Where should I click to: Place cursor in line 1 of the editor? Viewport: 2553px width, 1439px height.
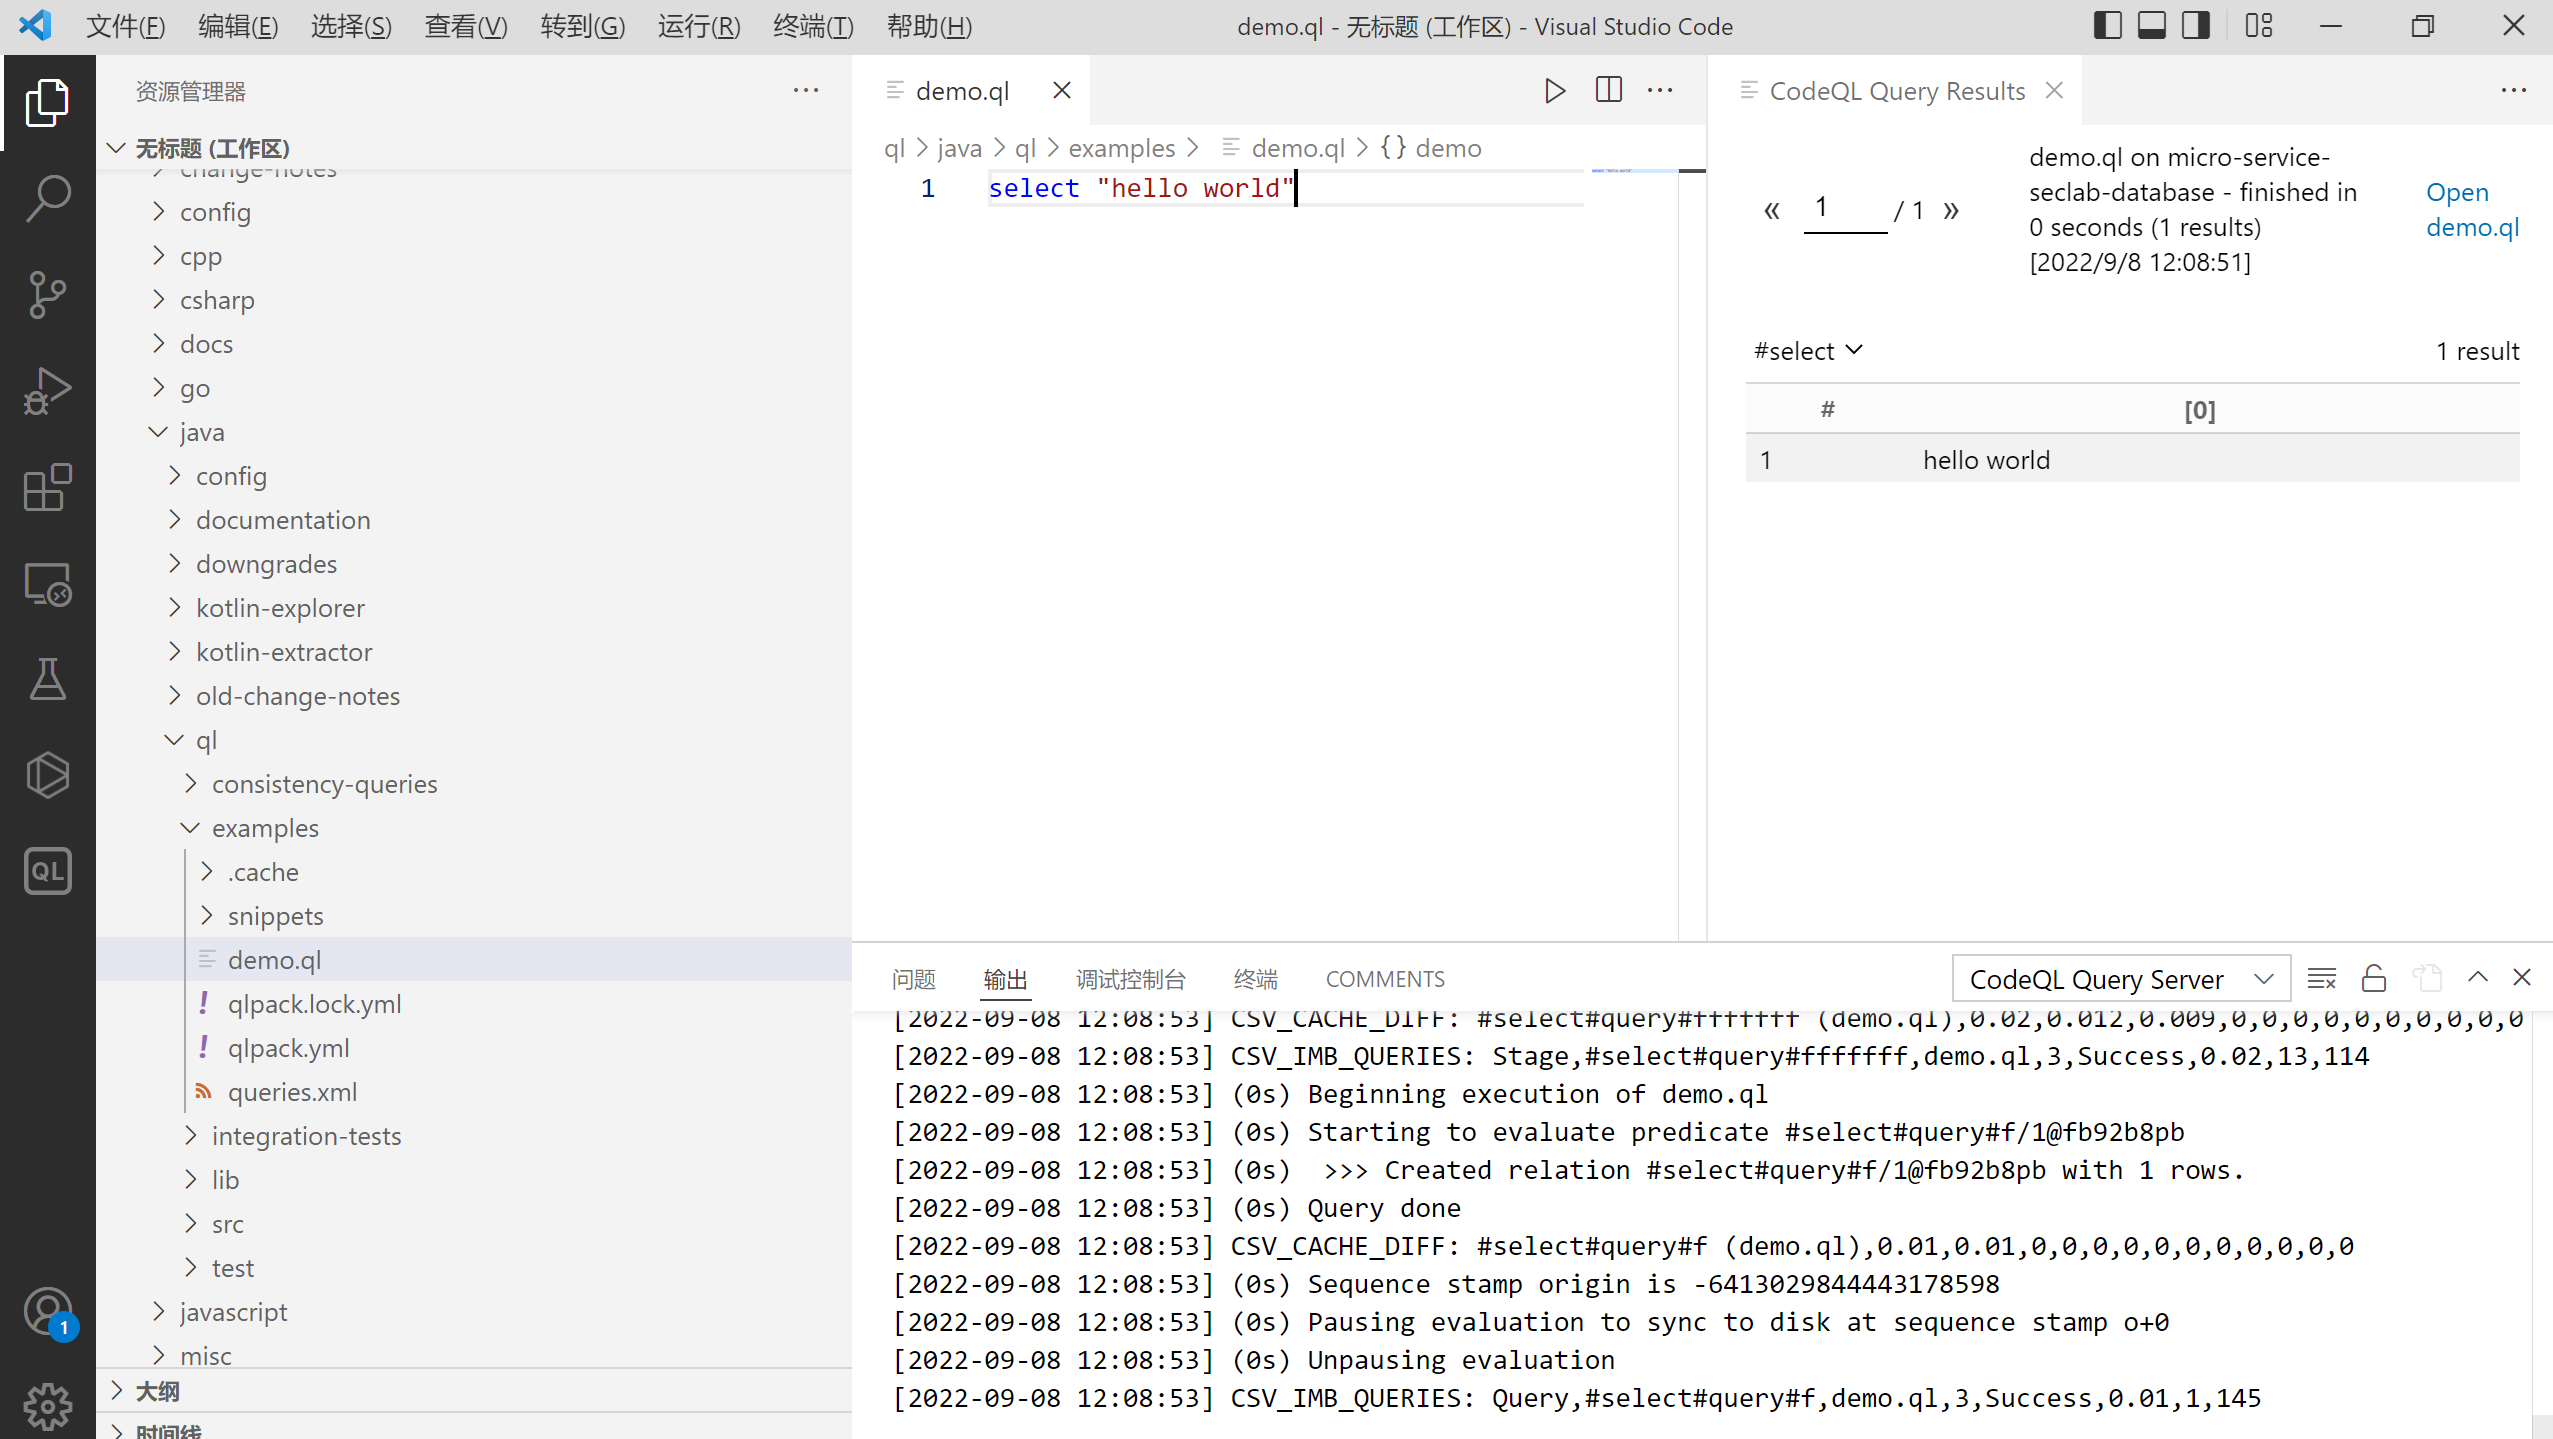pos(1286,188)
